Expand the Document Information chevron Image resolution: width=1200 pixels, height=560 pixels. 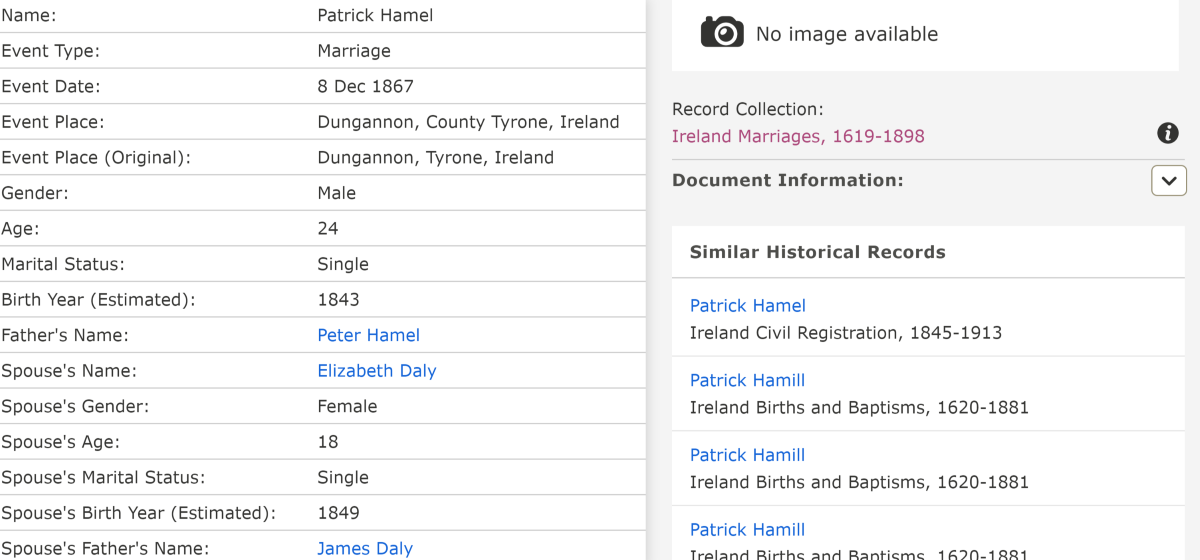coord(1169,181)
